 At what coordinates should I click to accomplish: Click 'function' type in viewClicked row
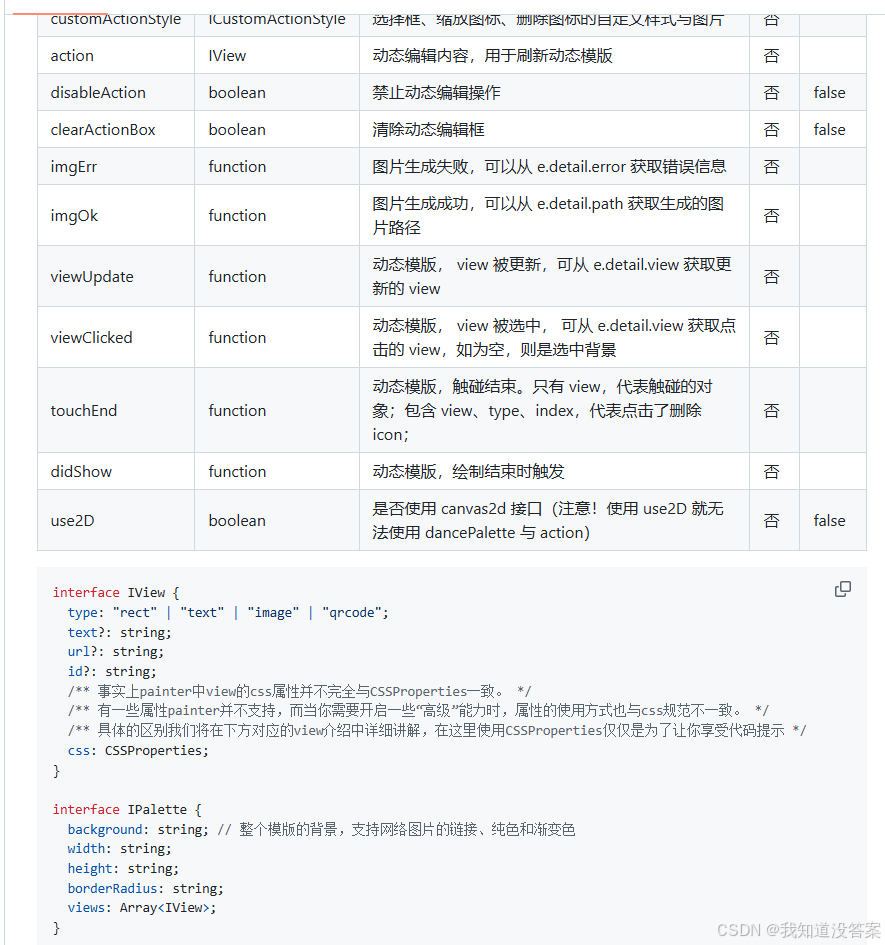pos(237,338)
